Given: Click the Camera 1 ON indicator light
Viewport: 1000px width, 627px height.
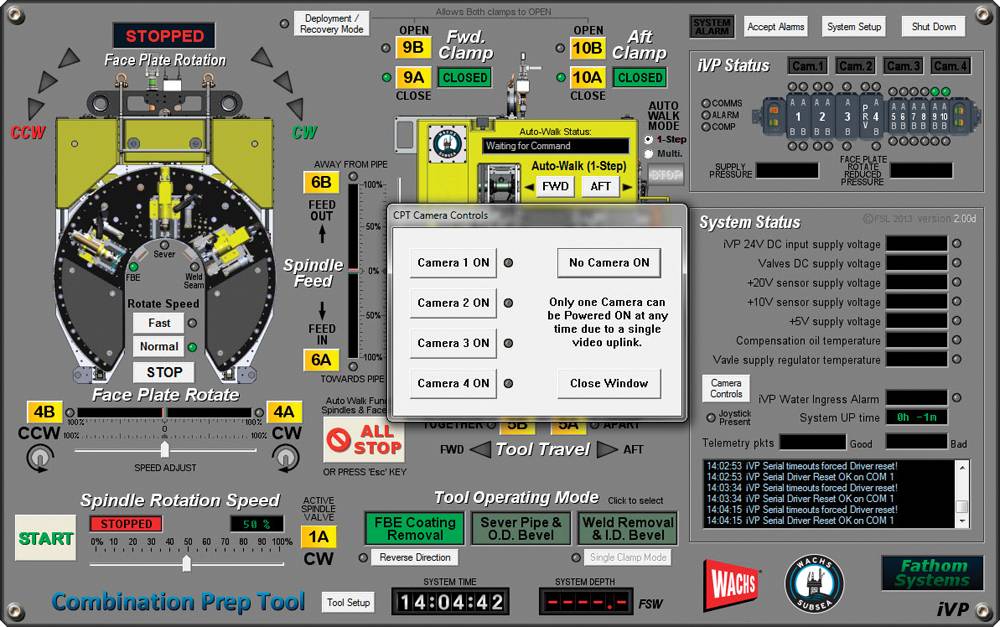Looking at the screenshot, I should pos(508,263).
